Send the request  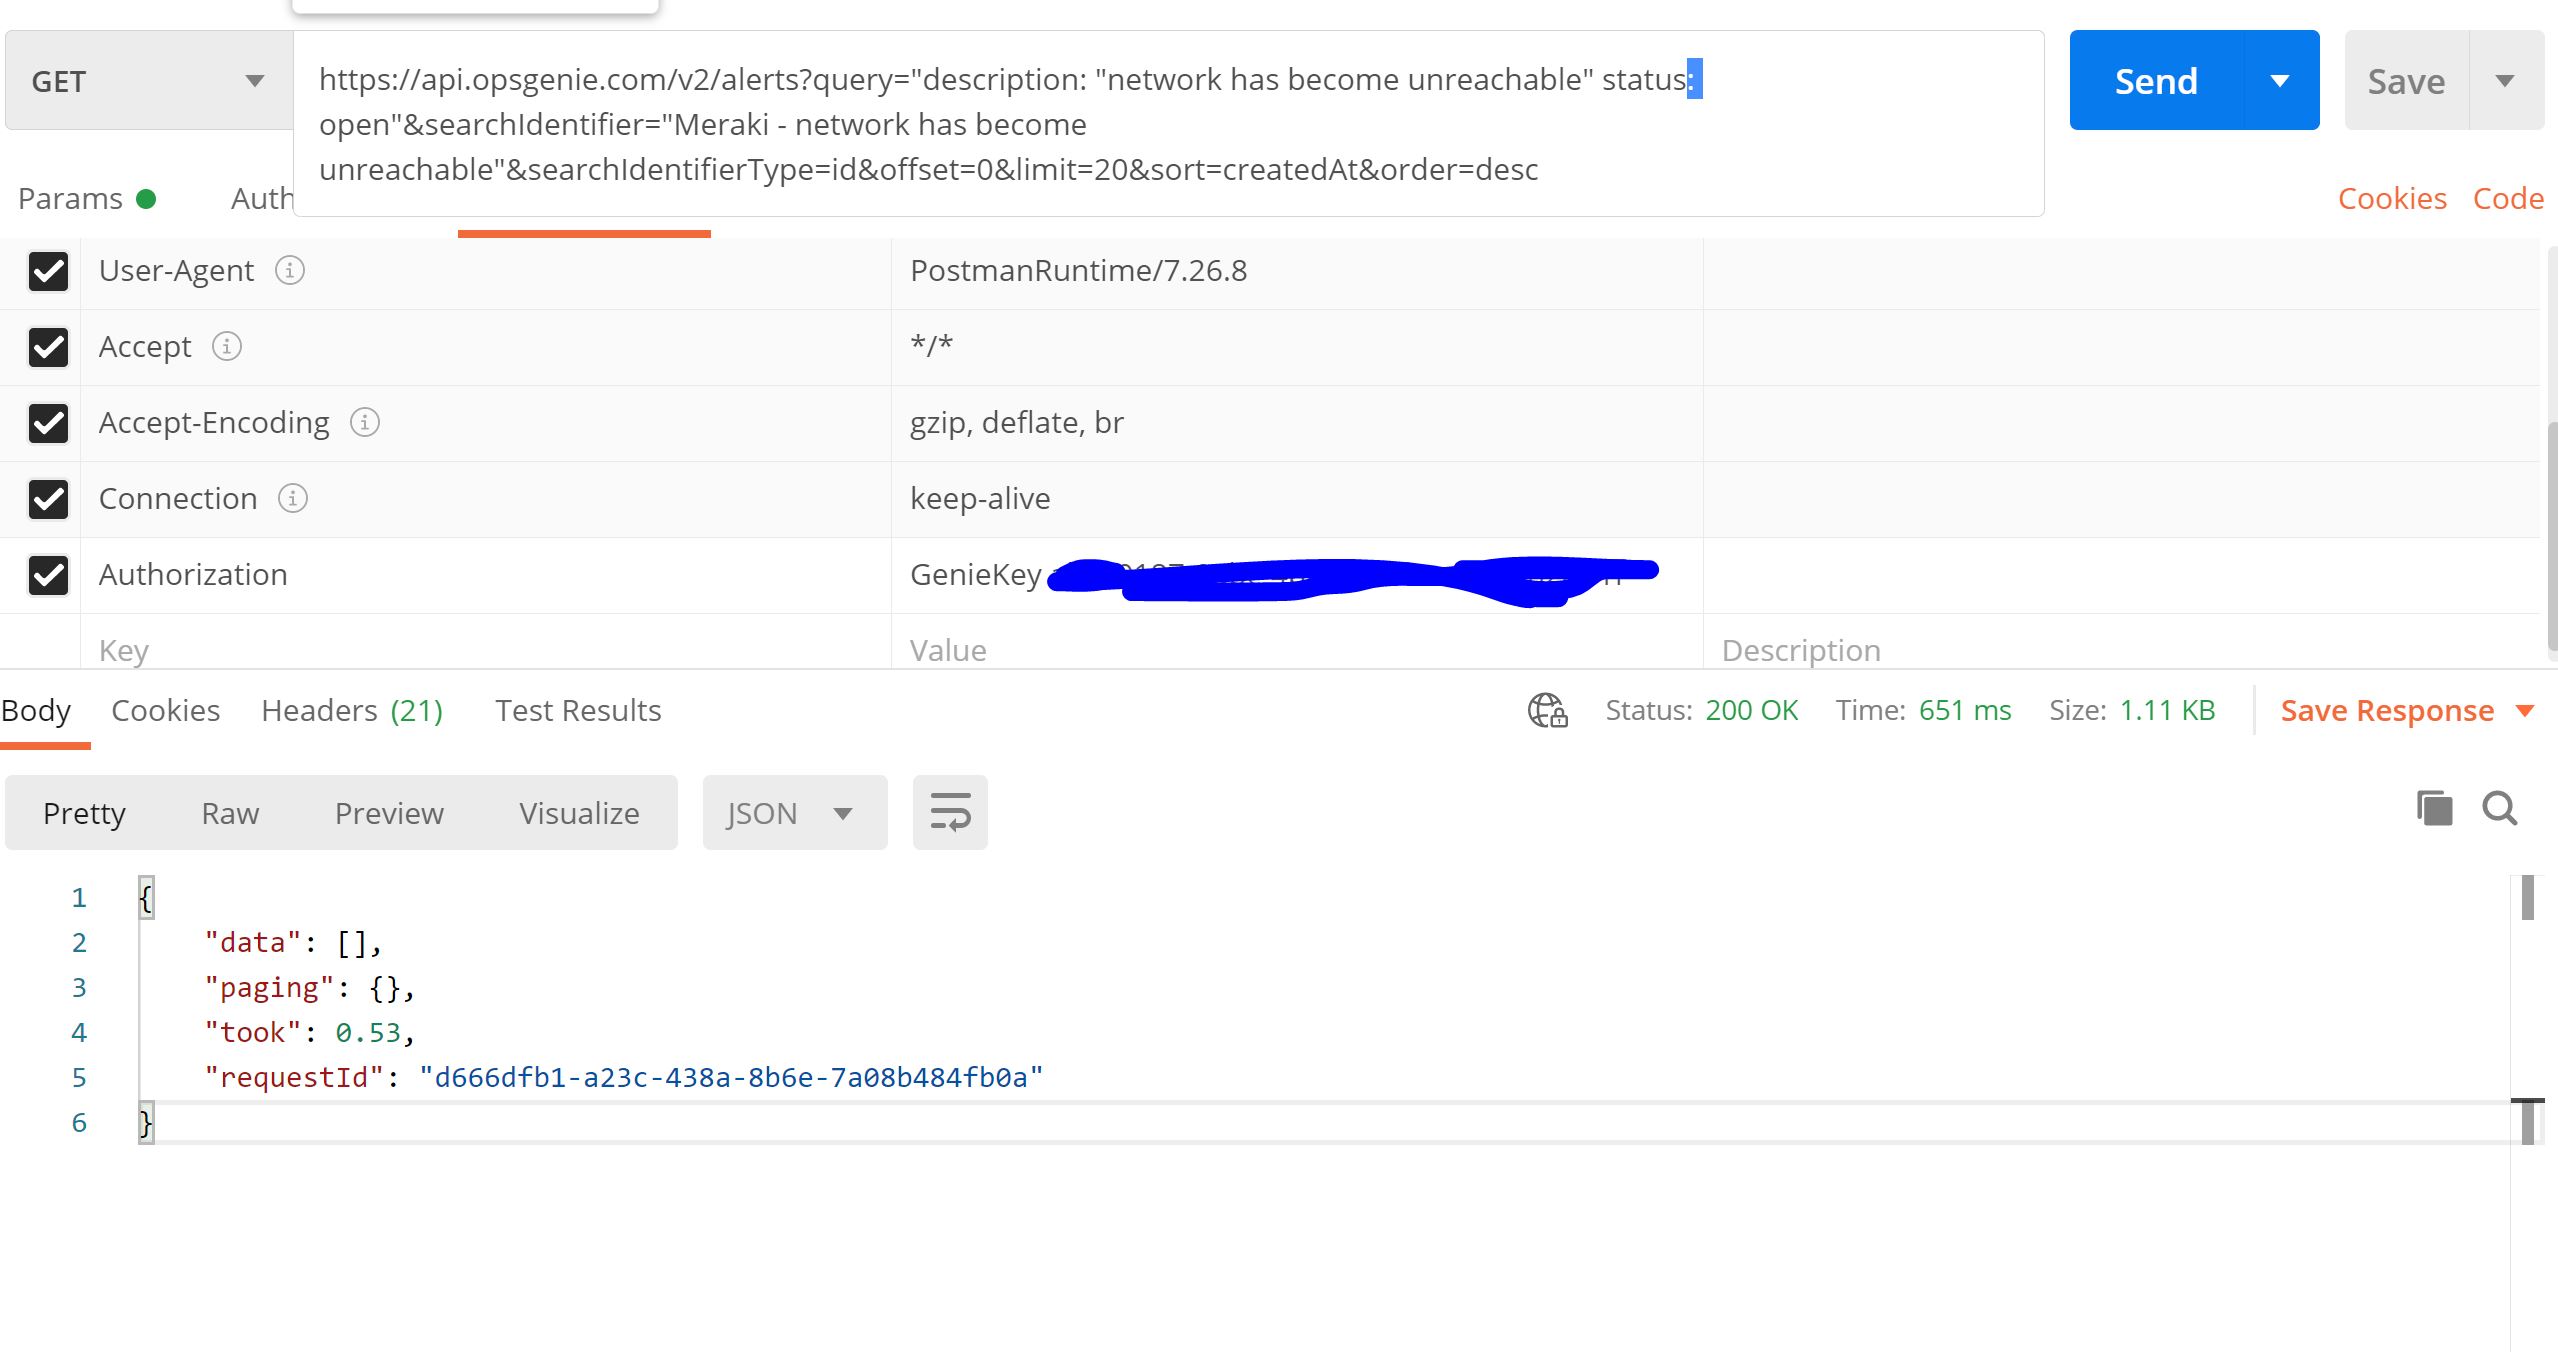coord(2155,80)
